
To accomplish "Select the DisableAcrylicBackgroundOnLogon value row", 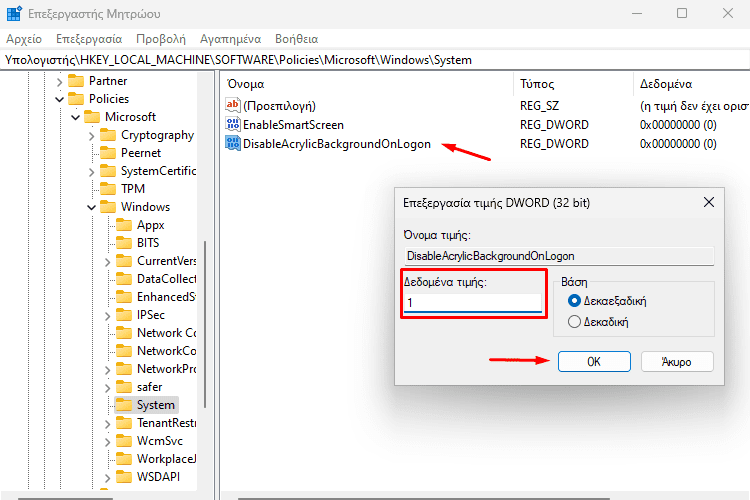I will 485,144.
